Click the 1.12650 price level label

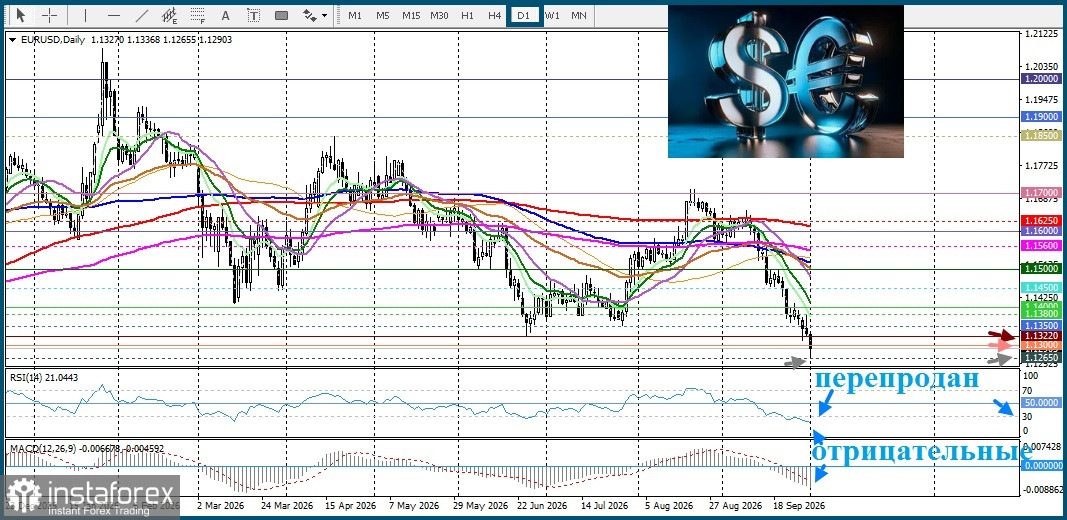(x=1042, y=358)
